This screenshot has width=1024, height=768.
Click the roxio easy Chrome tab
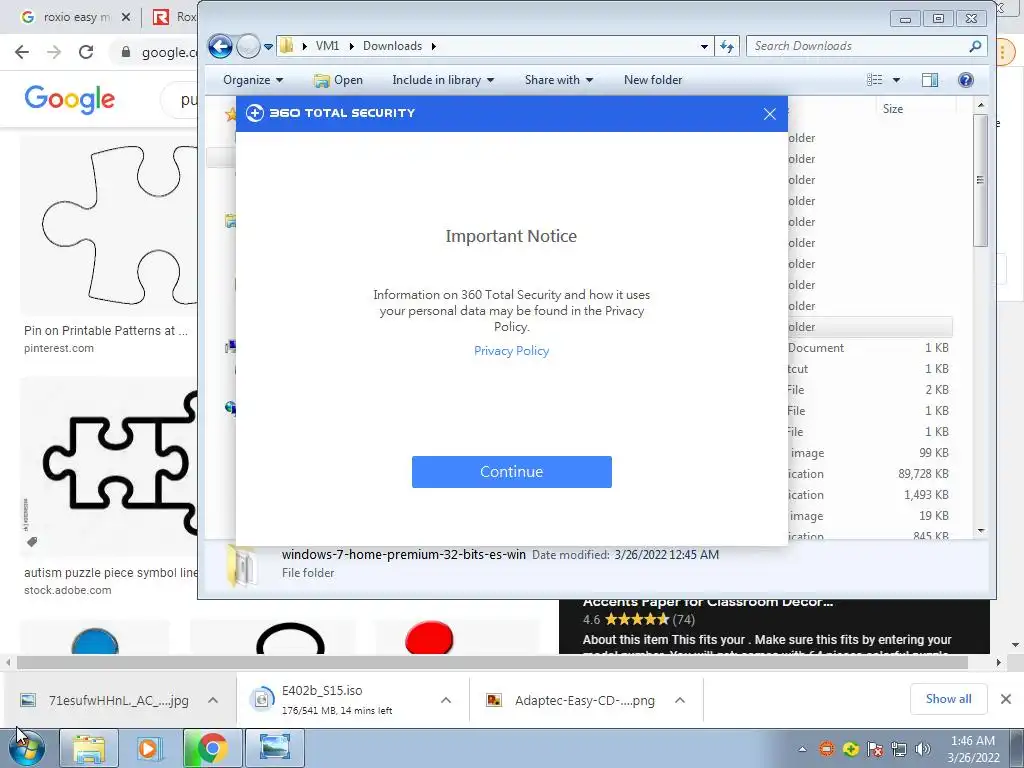75,17
